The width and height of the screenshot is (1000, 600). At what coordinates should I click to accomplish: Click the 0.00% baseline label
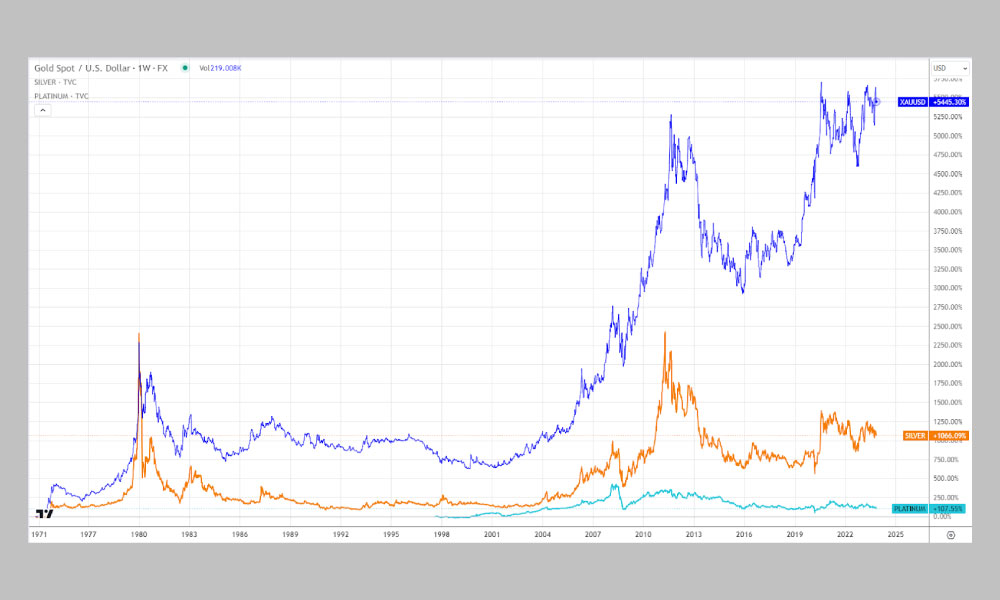click(943, 518)
